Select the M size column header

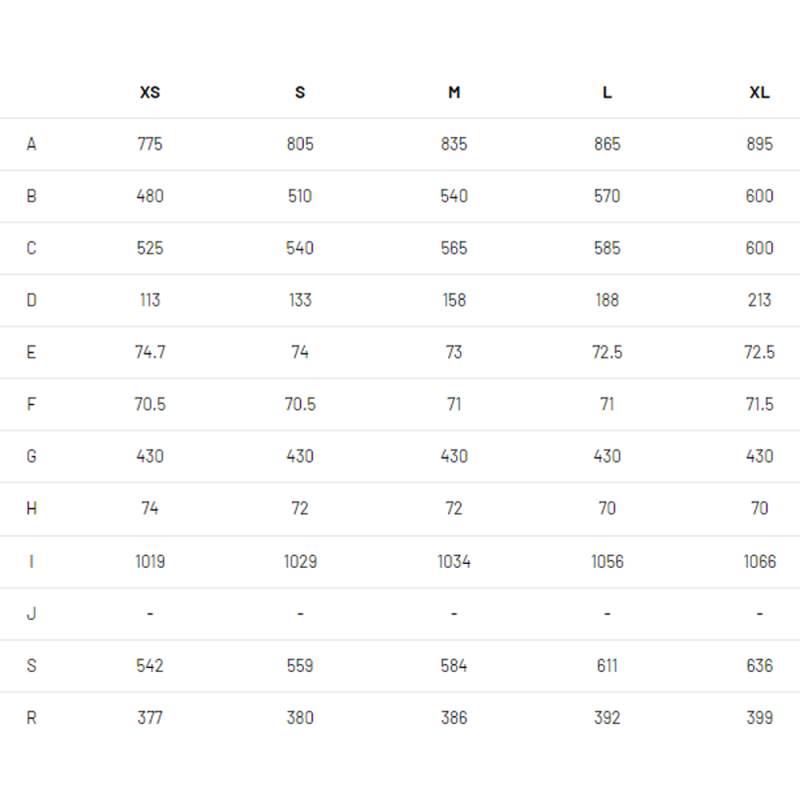(x=454, y=92)
